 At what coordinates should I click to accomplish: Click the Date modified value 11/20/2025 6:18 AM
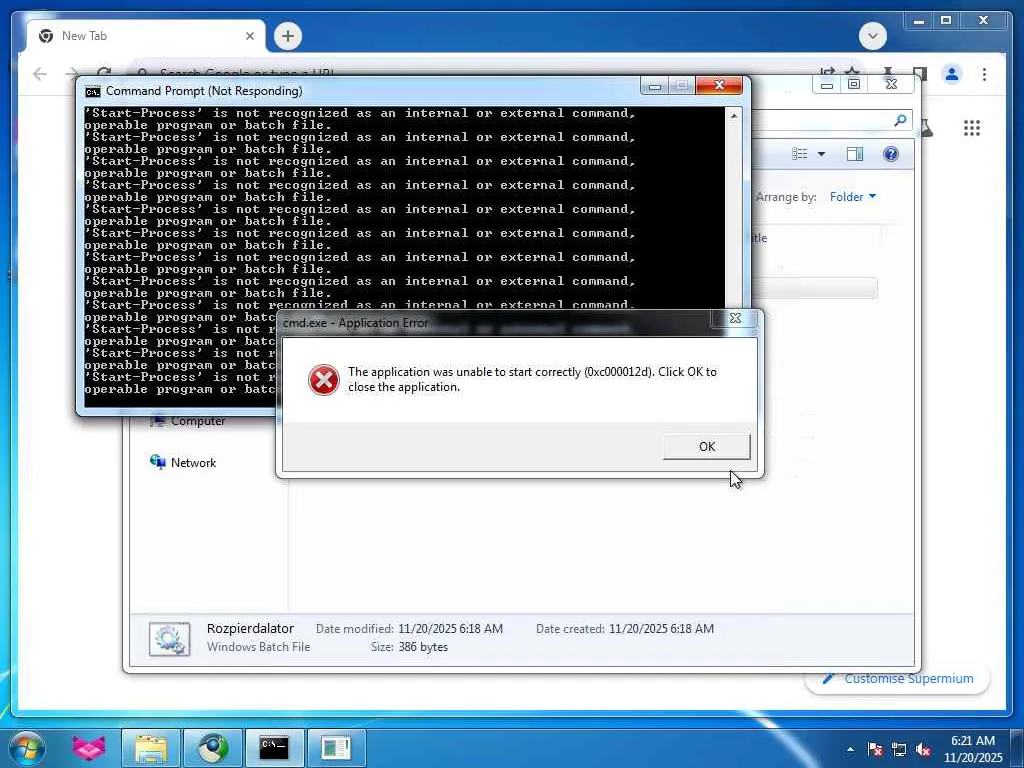[x=451, y=629]
